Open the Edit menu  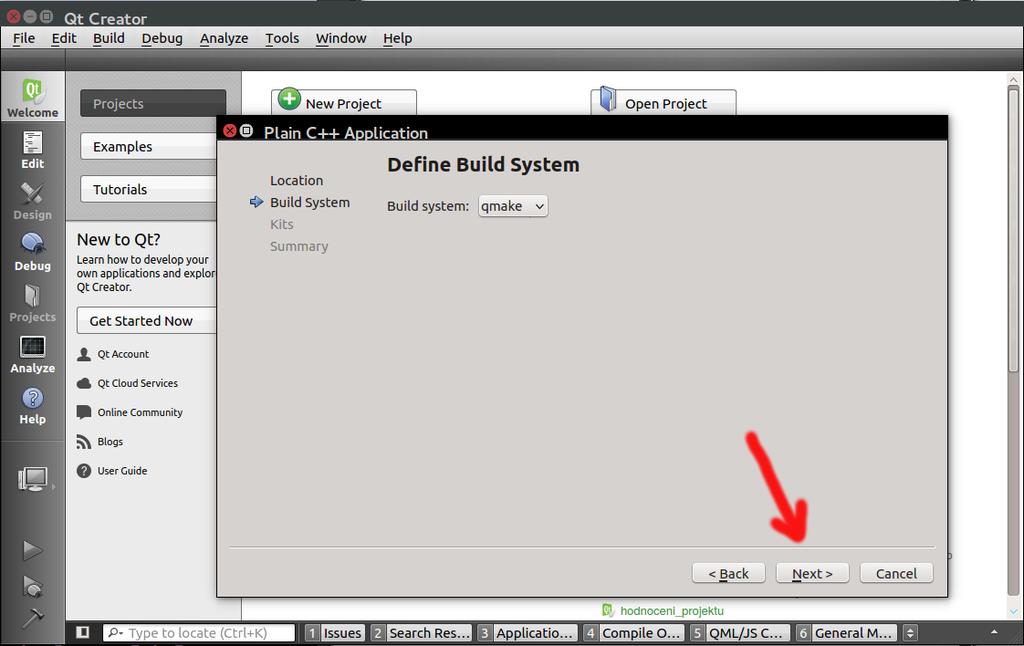pyautogui.click(x=64, y=38)
